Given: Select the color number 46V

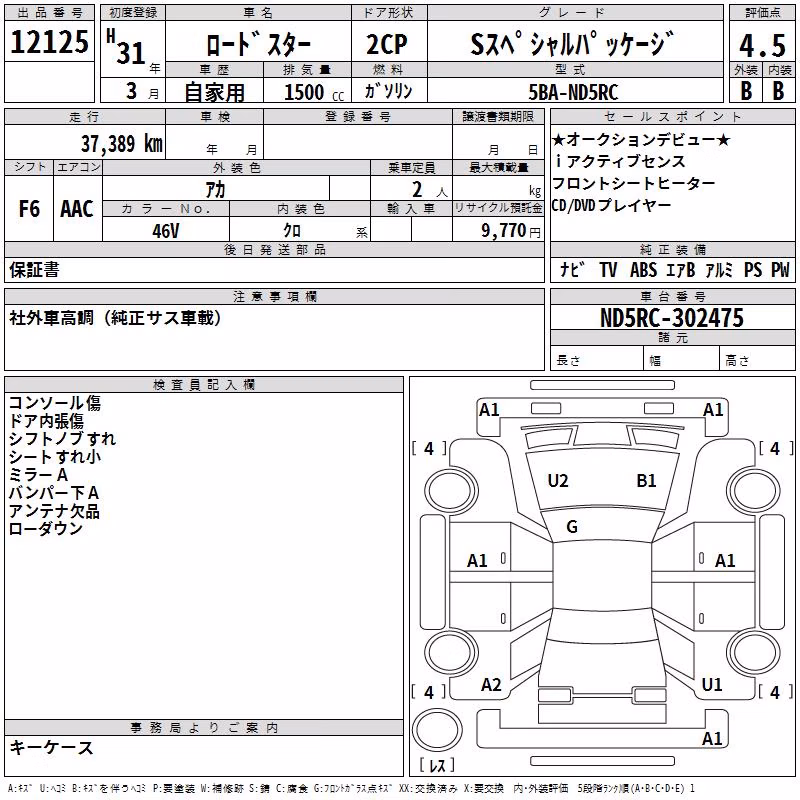Looking at the screenshot, I should (166, 231).
